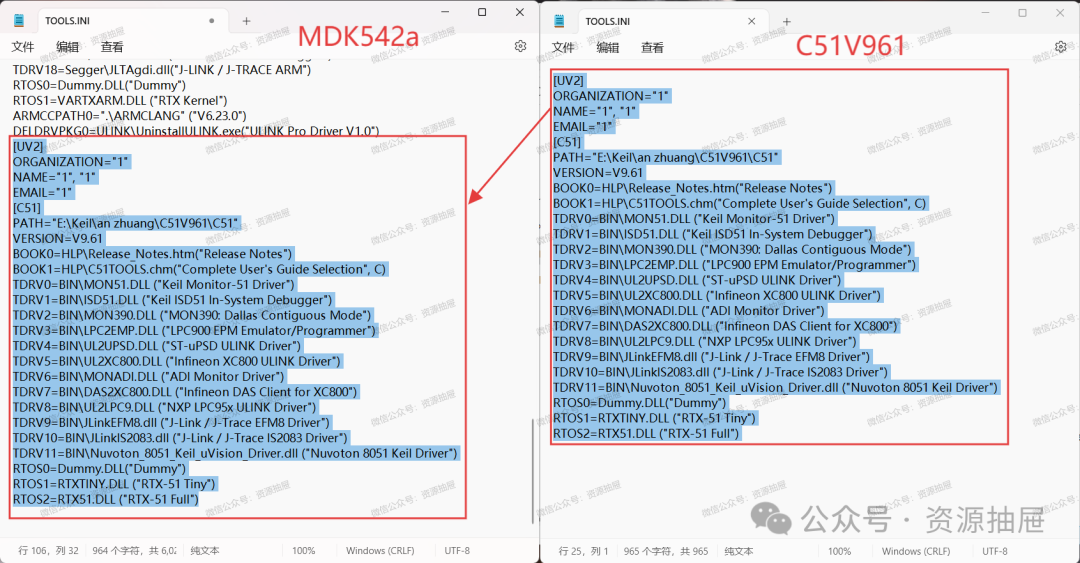Click 纯文本 status in right window
This screenshot has height=563, width=1080.
738,551
